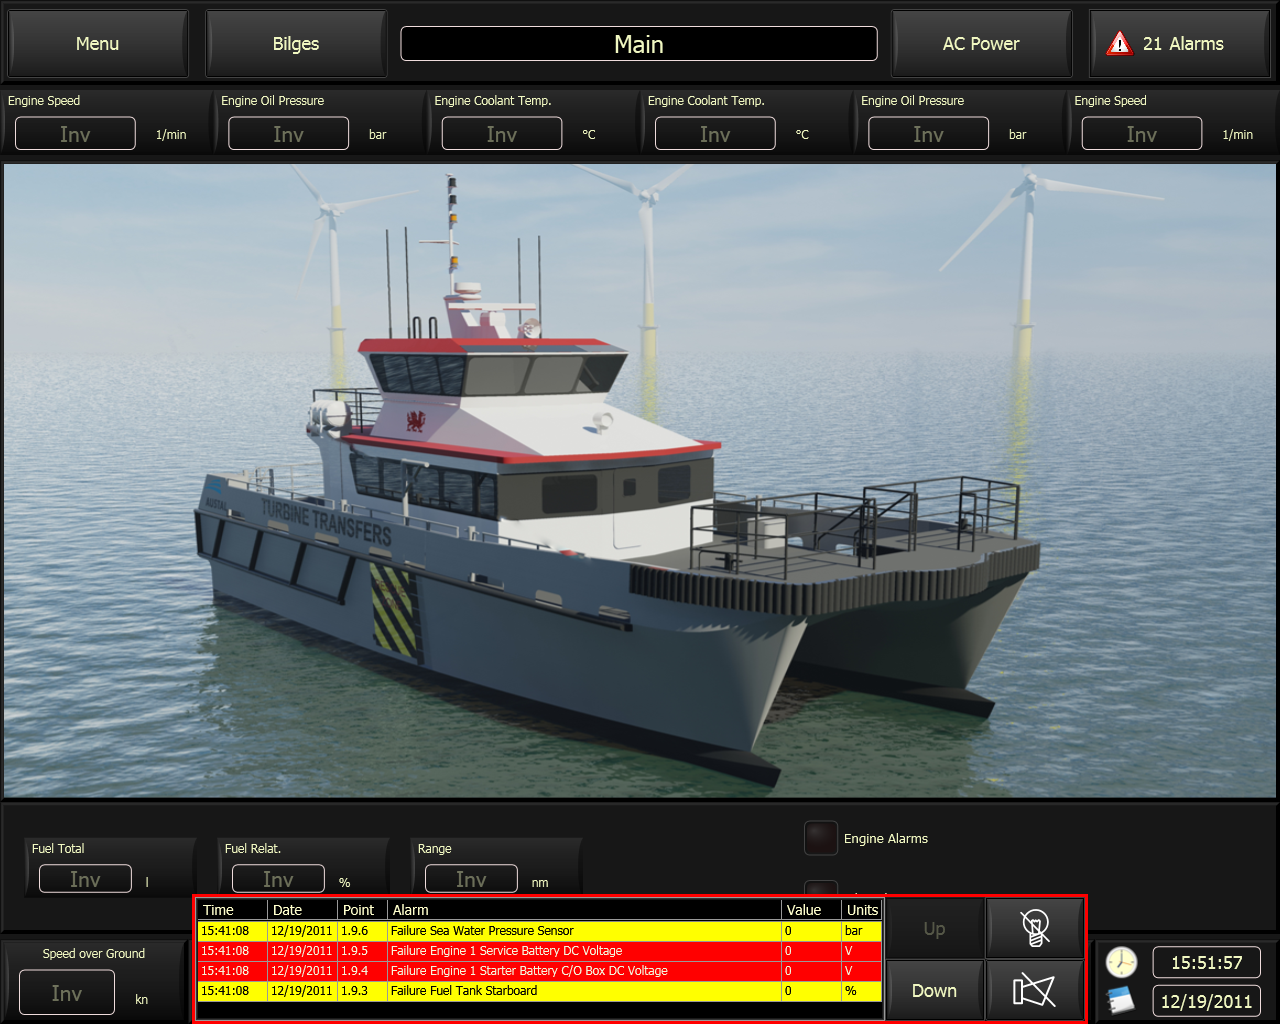The image size is (1286, 1030).
Task: Click the Point column header
Action: (362, 910)
